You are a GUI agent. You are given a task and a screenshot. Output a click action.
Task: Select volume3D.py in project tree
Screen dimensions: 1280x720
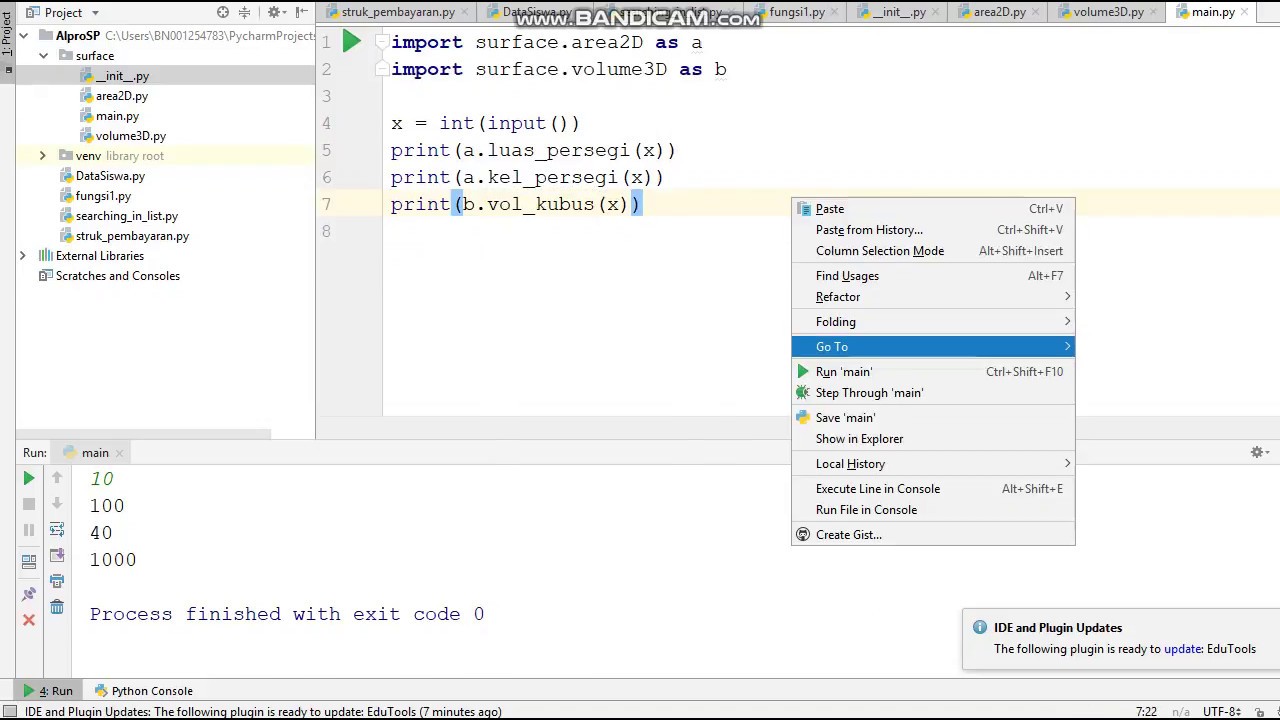(130, 136)
